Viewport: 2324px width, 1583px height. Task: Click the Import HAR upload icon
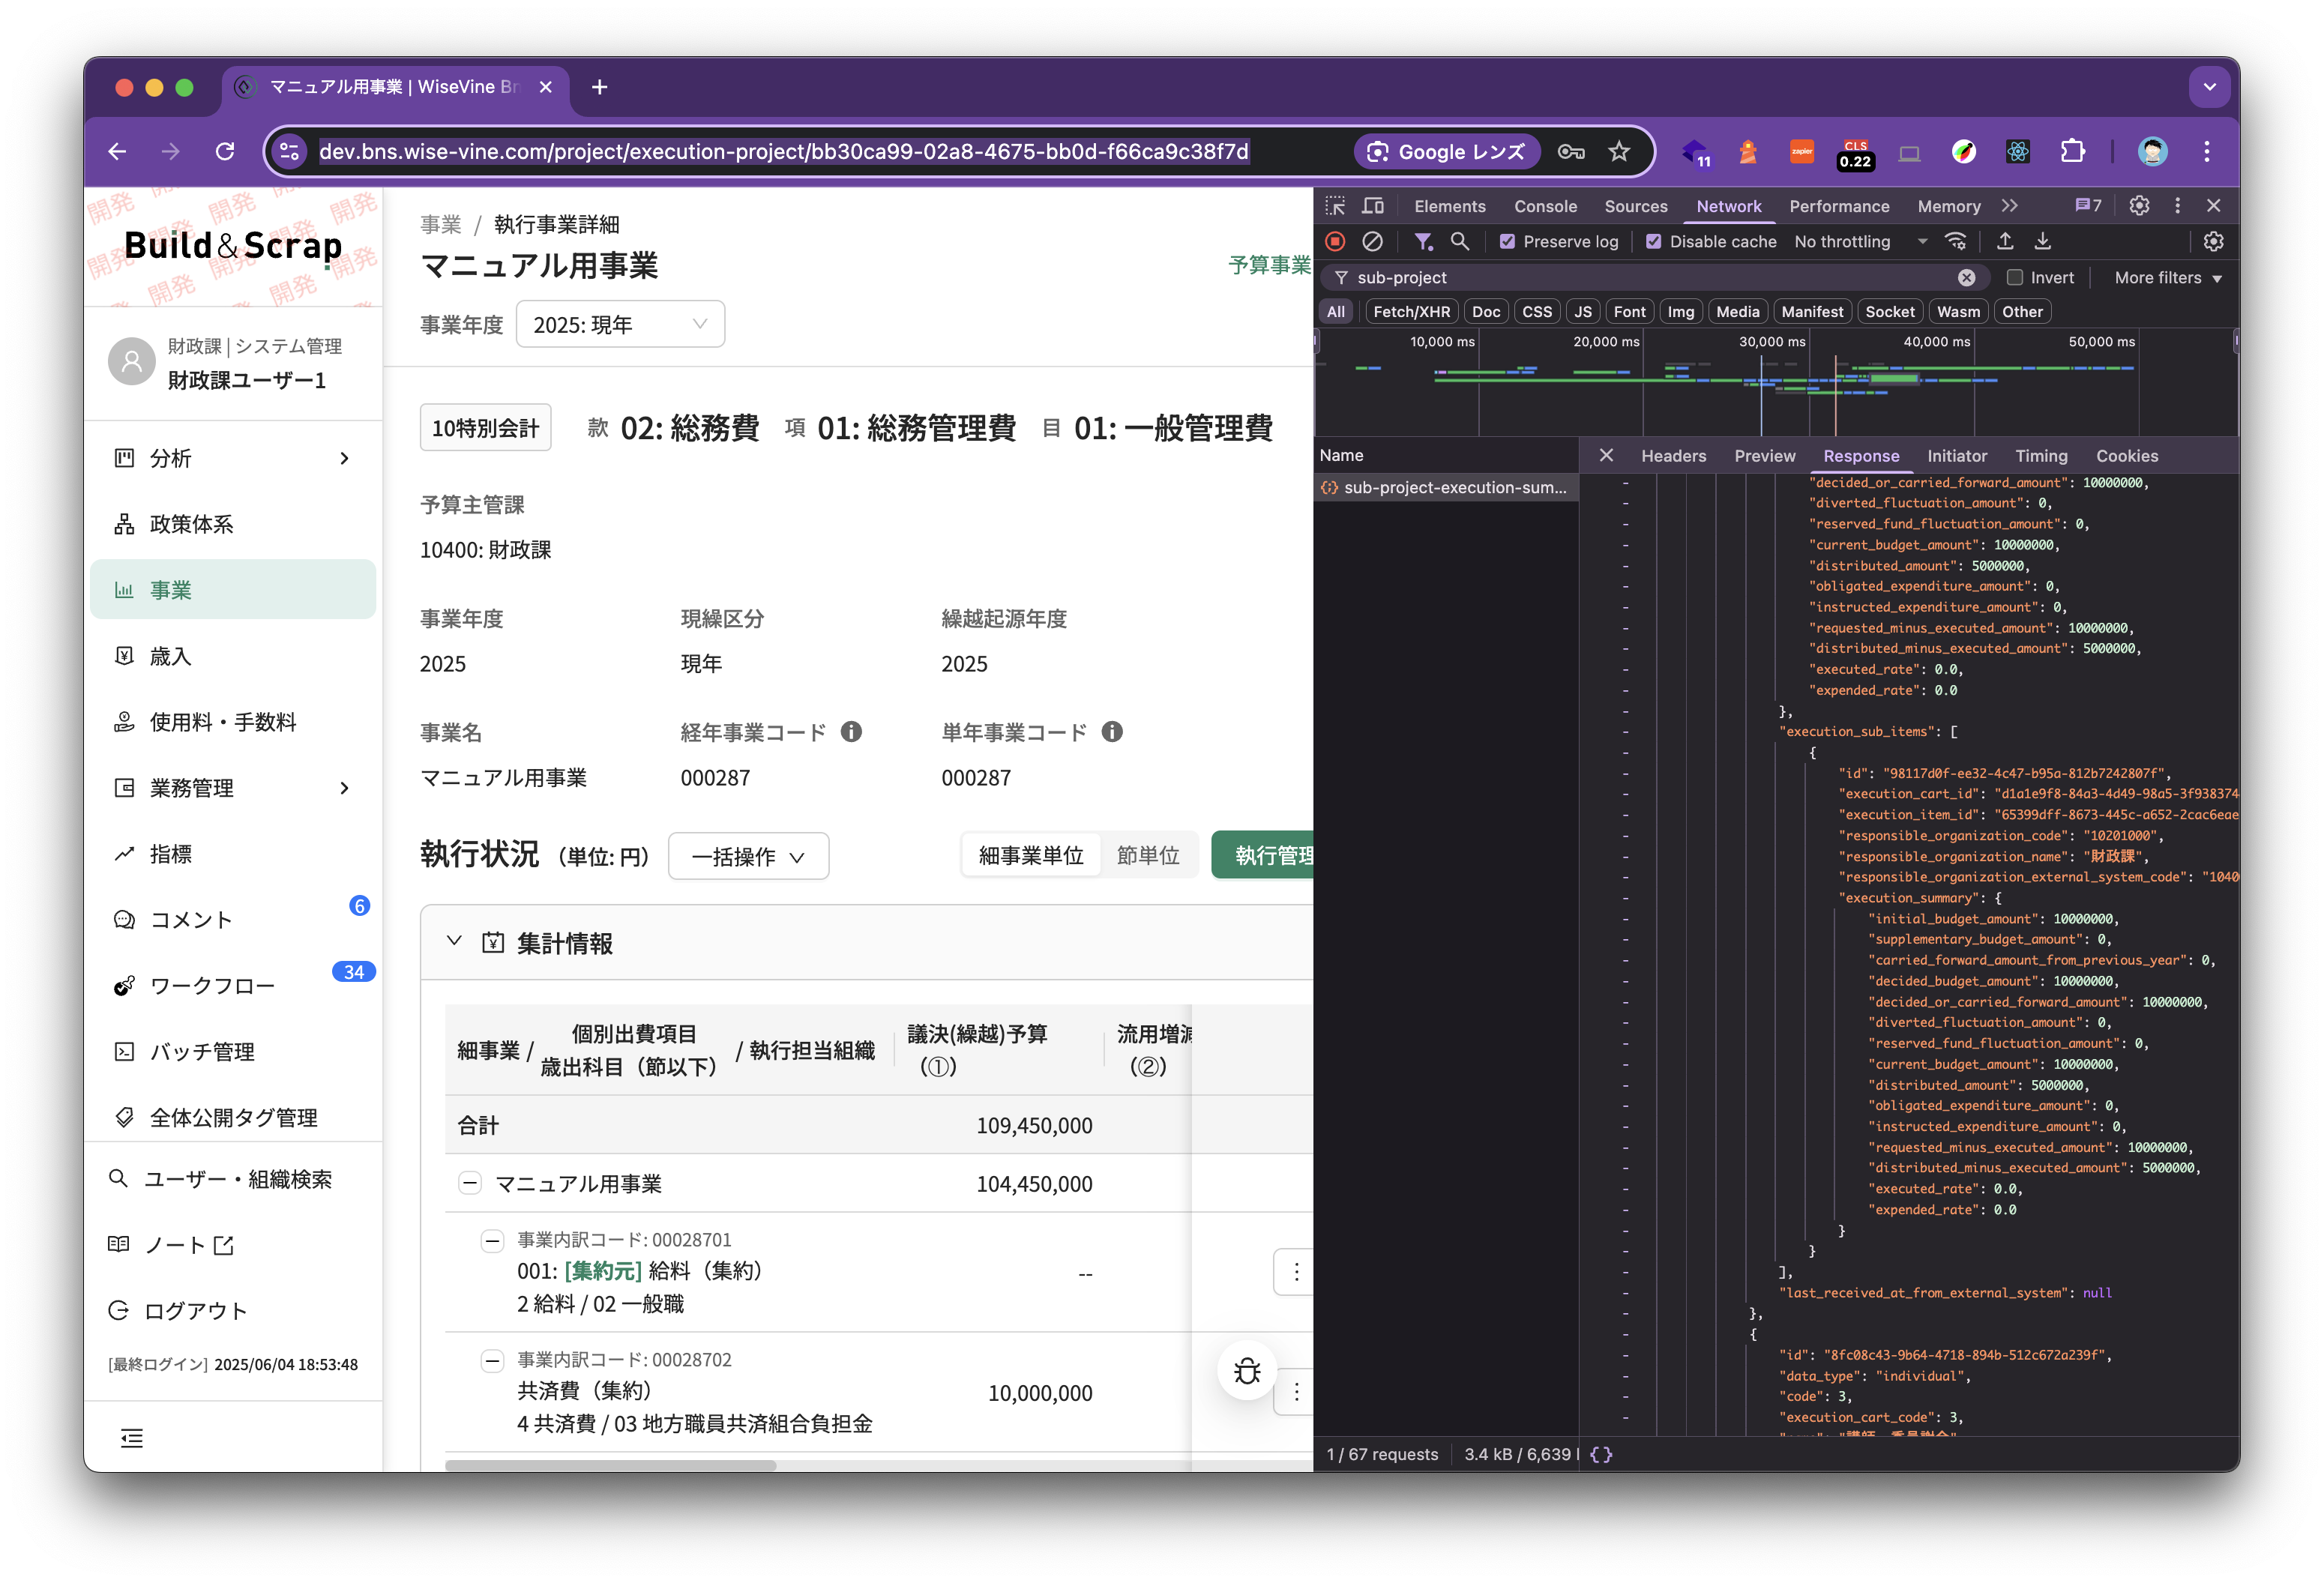(2005, 241)
